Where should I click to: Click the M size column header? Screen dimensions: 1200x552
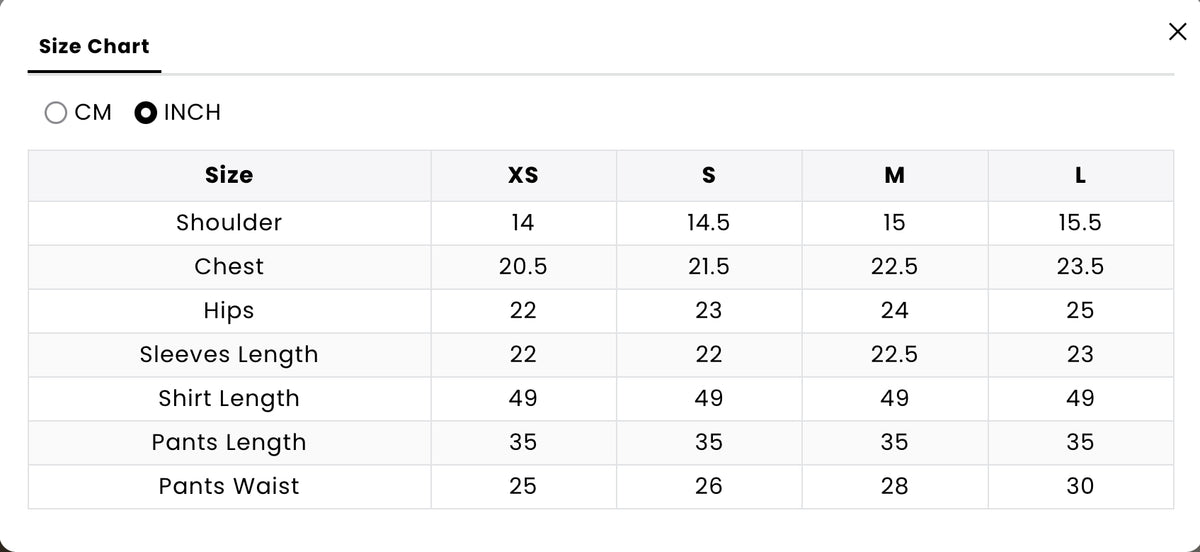pos(895,175)
